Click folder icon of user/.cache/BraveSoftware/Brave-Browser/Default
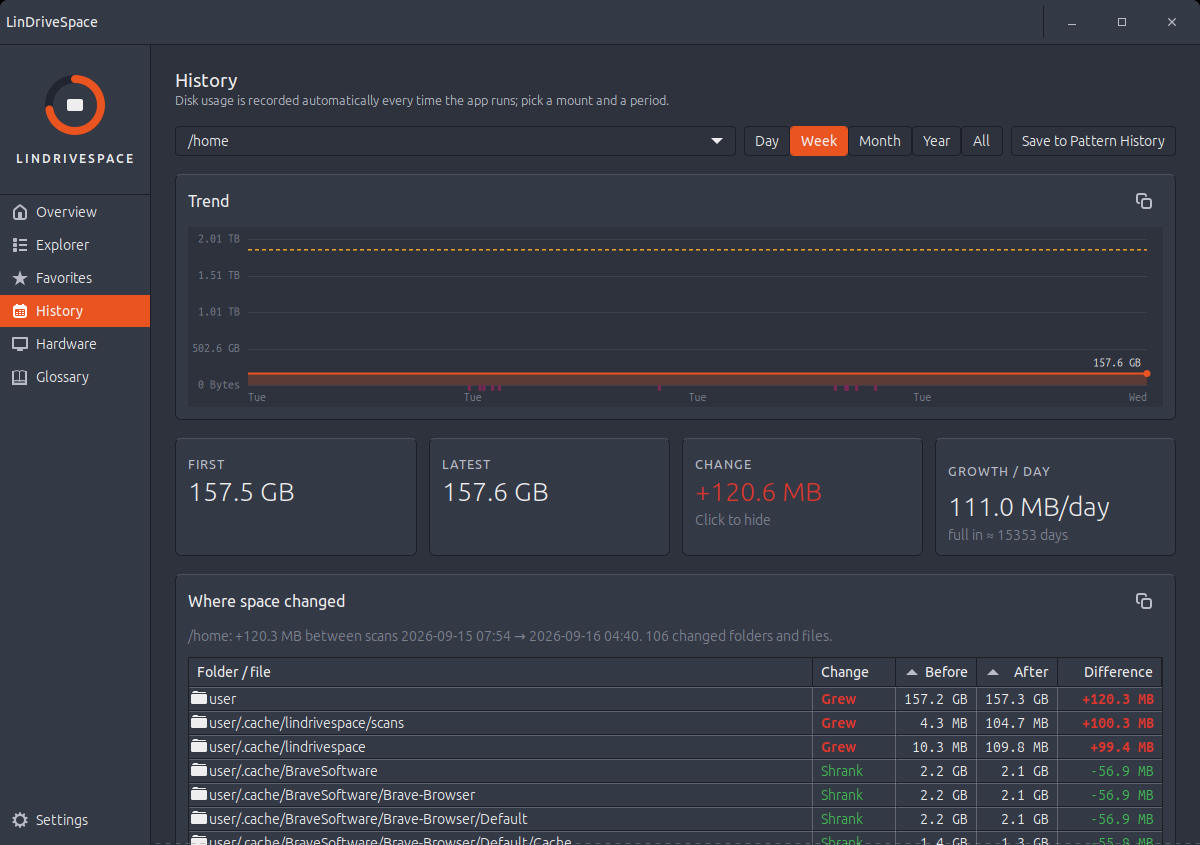 [x=199, y=818]
